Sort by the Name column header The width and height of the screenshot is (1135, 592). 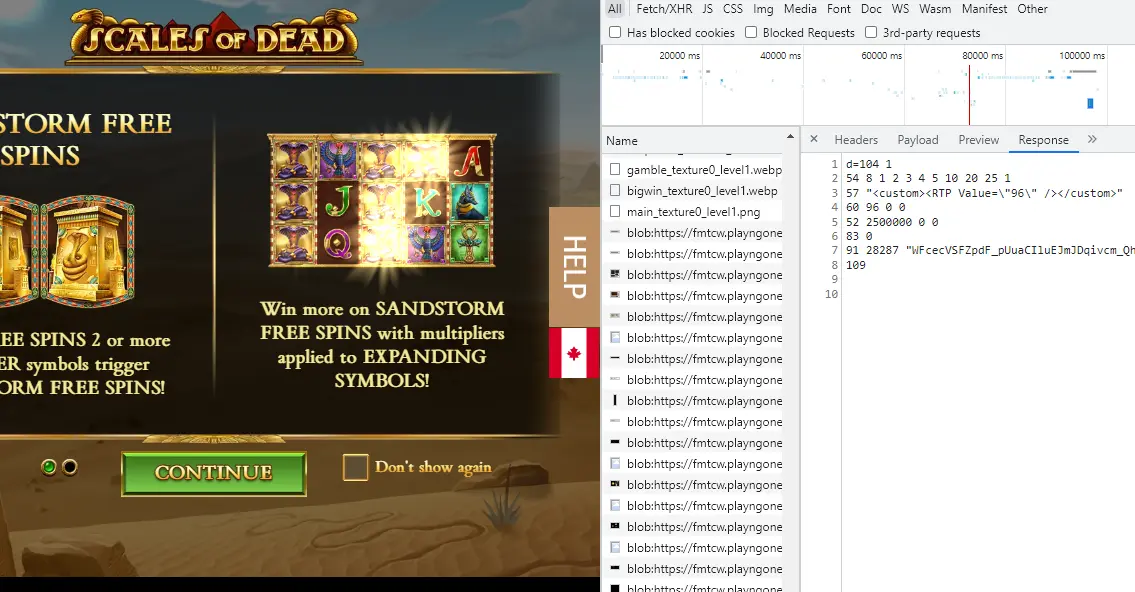622,140
